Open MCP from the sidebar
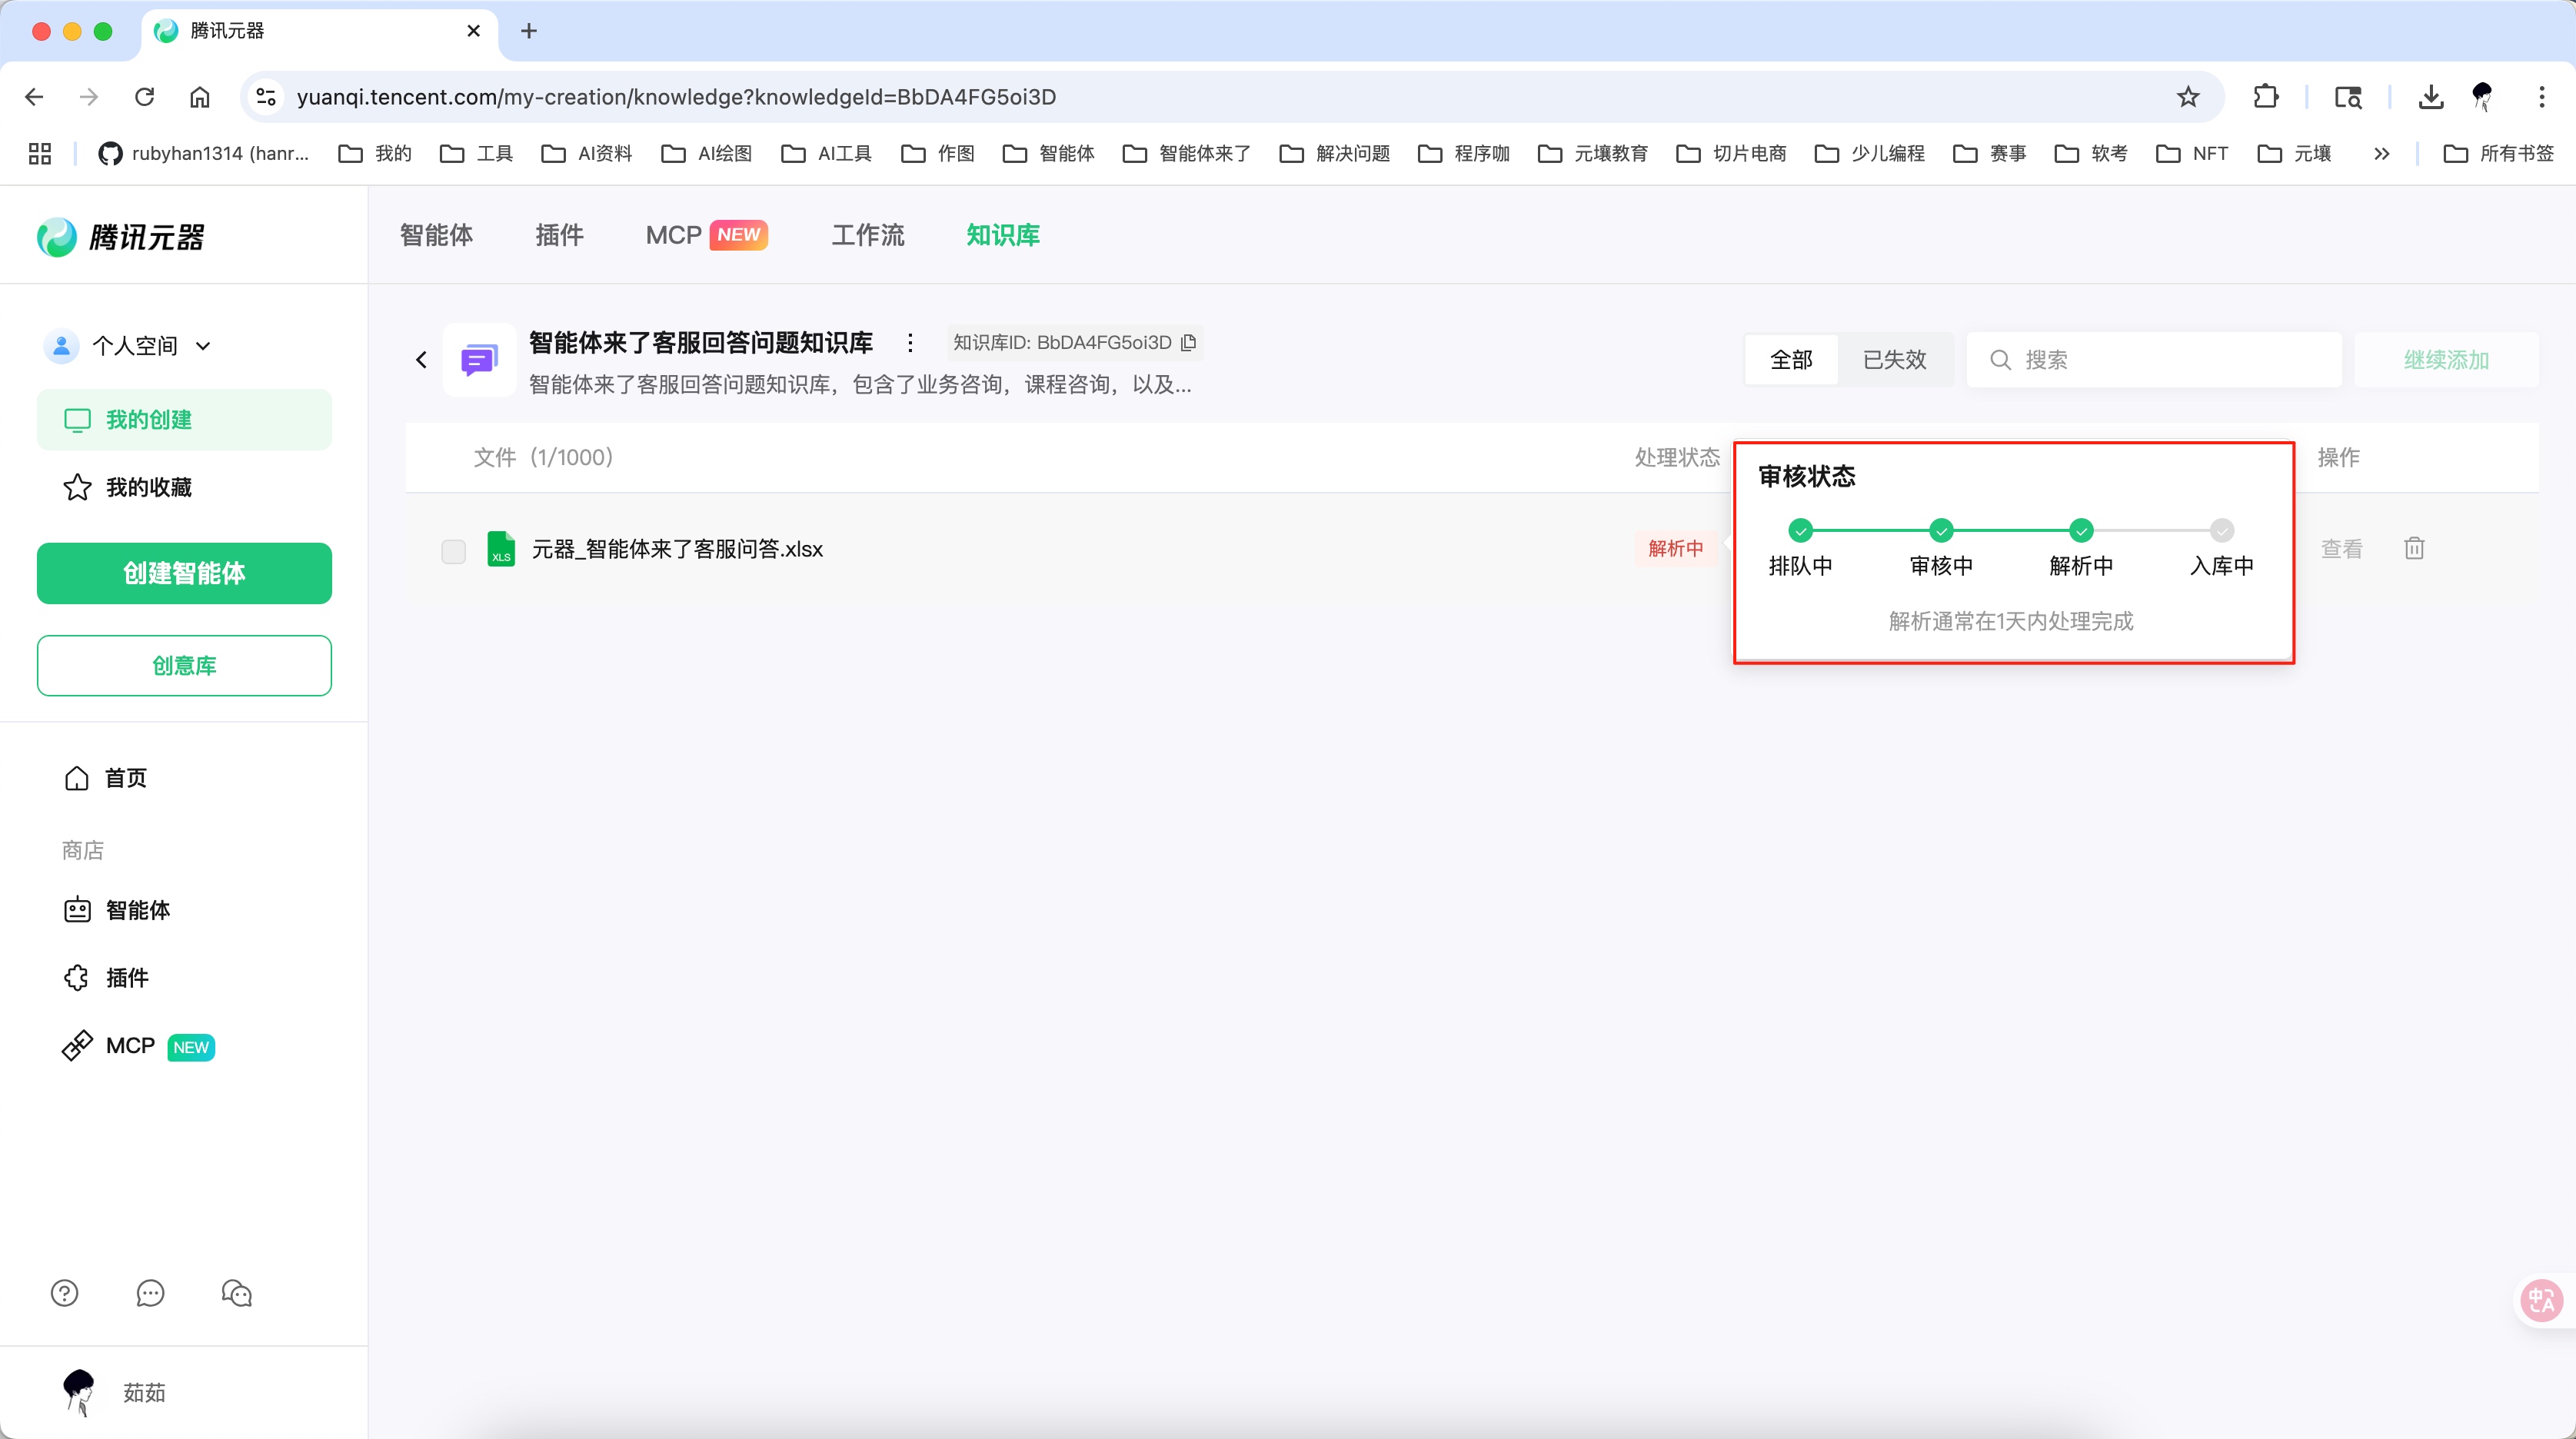 (x=128, y=1045)
